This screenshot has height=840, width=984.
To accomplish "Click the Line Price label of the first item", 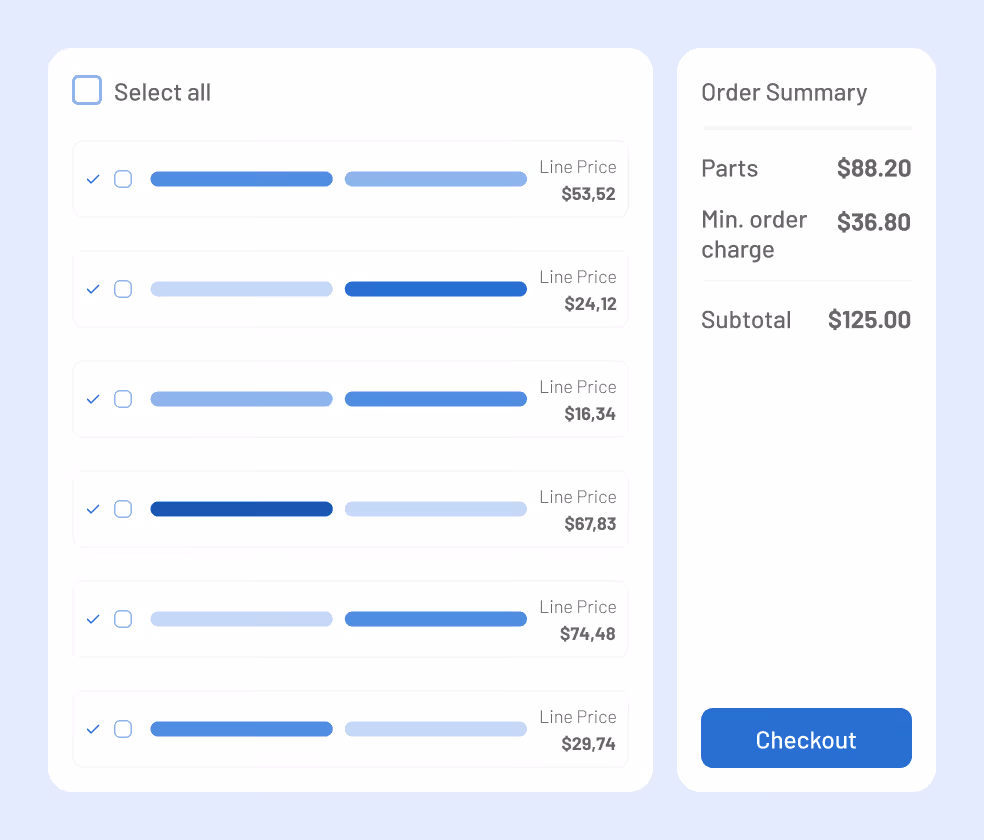I will [x=578, y=167].
